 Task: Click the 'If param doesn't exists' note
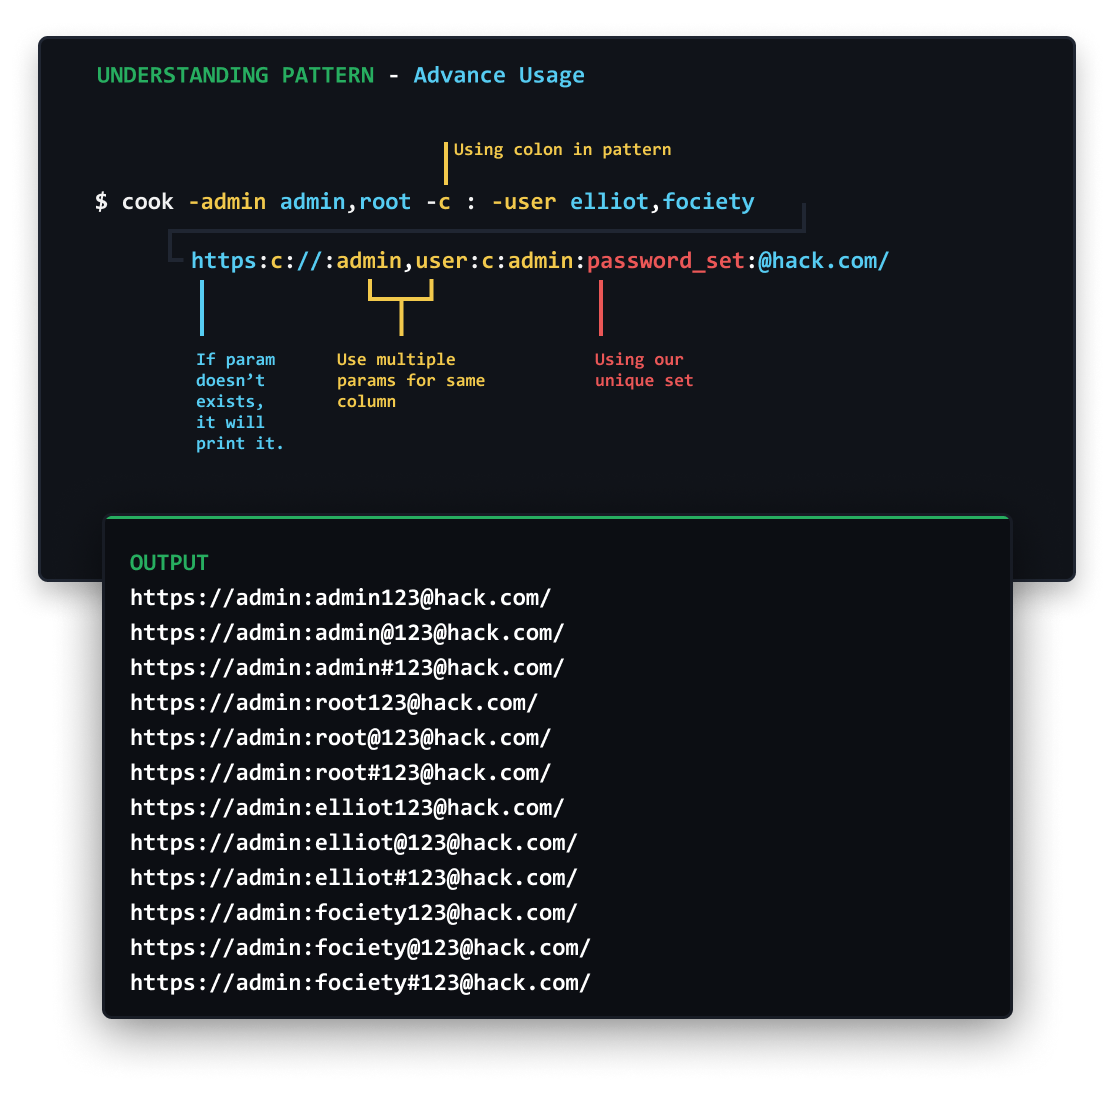coord(239,401)
